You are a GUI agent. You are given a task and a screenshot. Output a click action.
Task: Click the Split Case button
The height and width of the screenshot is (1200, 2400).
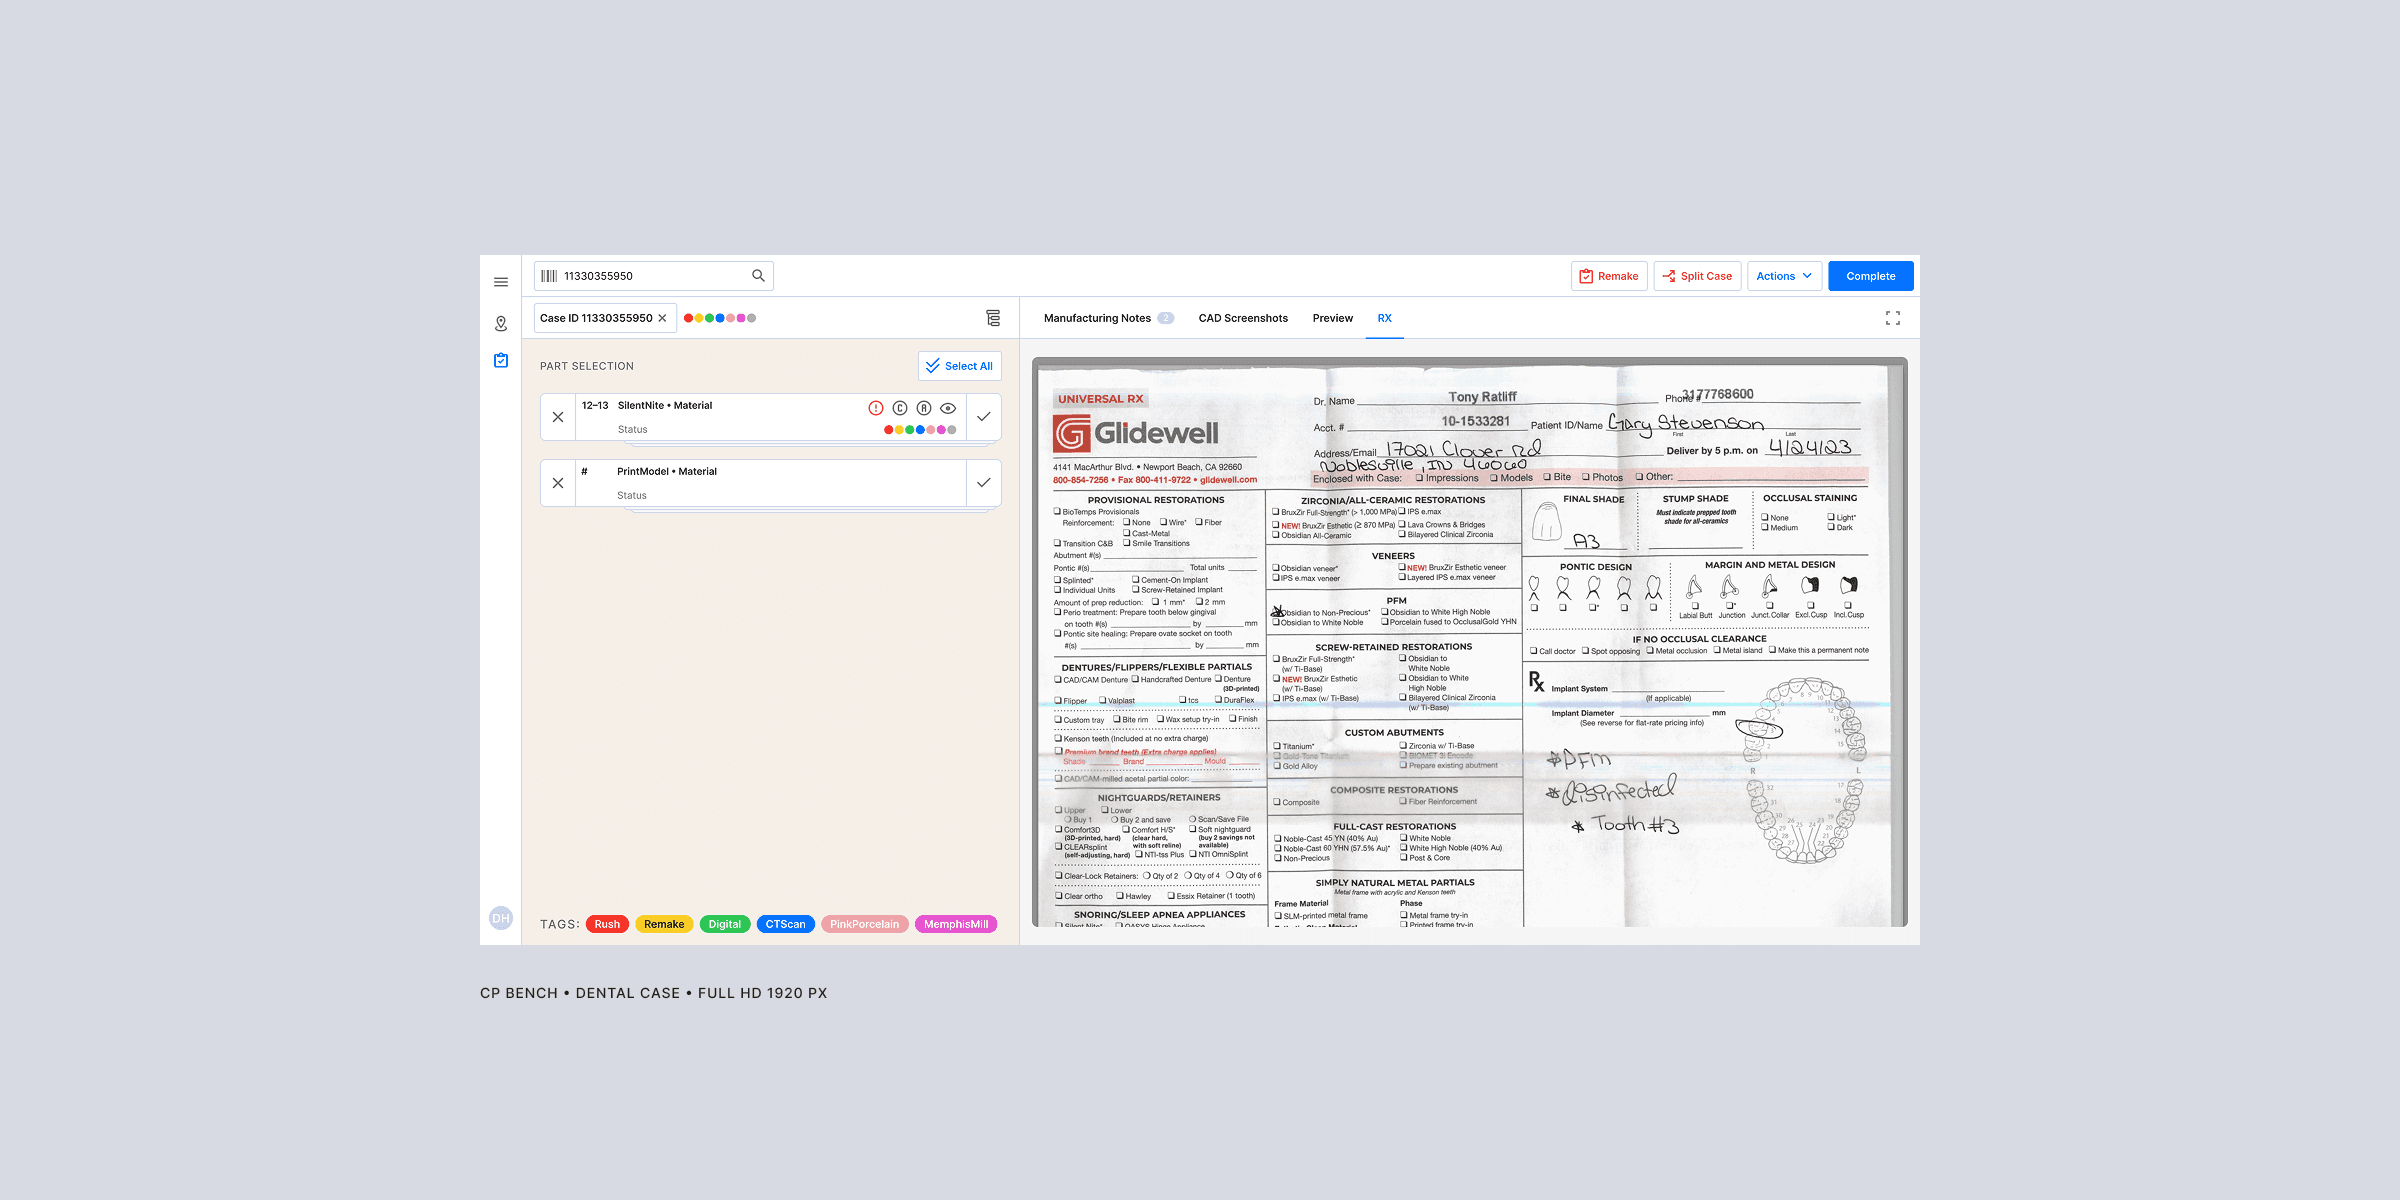[1697, 276]
